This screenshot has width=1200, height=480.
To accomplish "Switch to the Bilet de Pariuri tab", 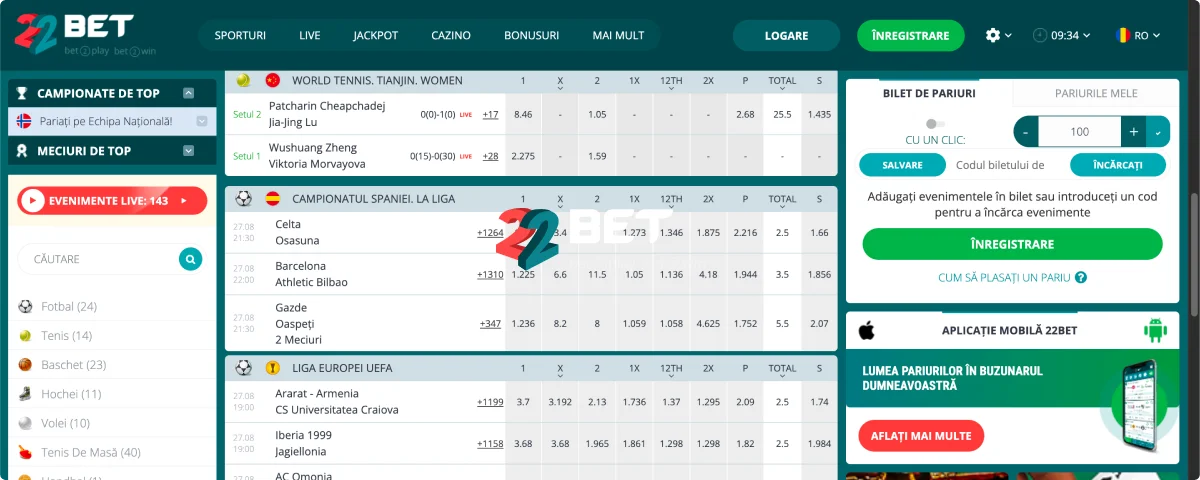I will (929, 93).
